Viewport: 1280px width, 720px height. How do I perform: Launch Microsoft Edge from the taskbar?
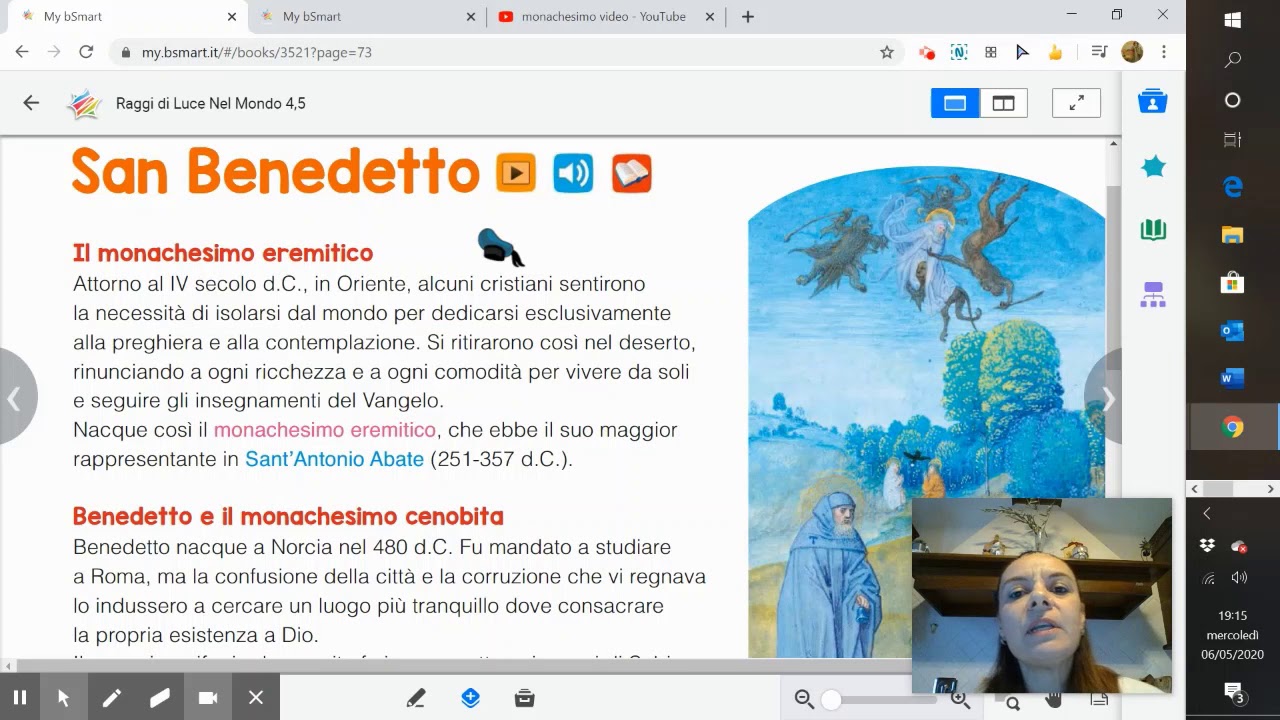click(x=1233, y=187)
